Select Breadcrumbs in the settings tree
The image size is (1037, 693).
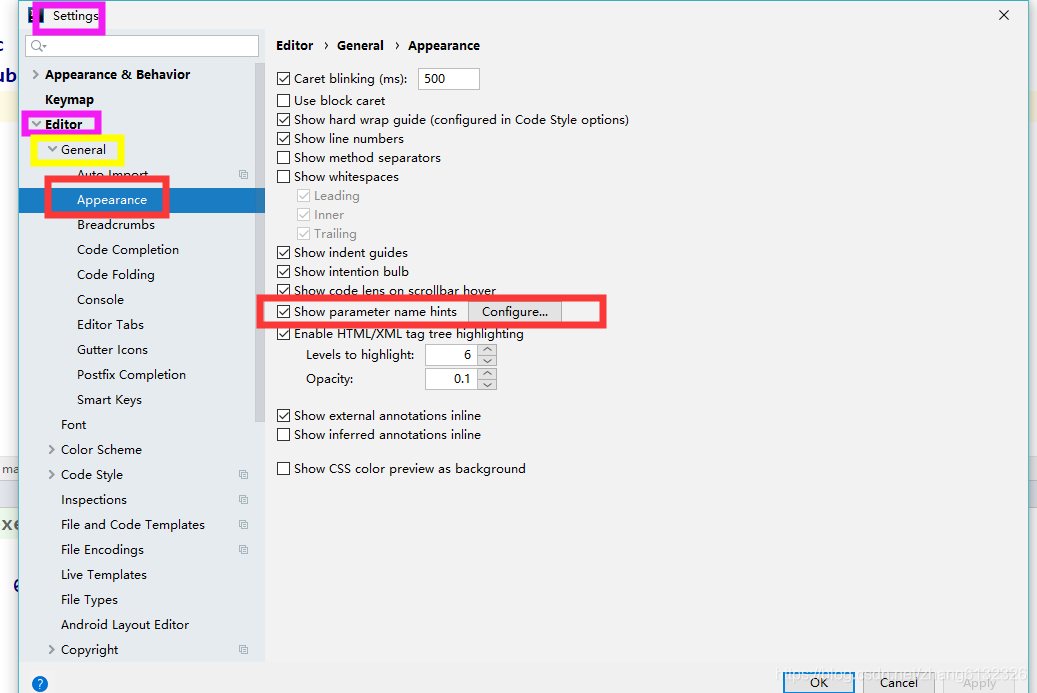116,225
